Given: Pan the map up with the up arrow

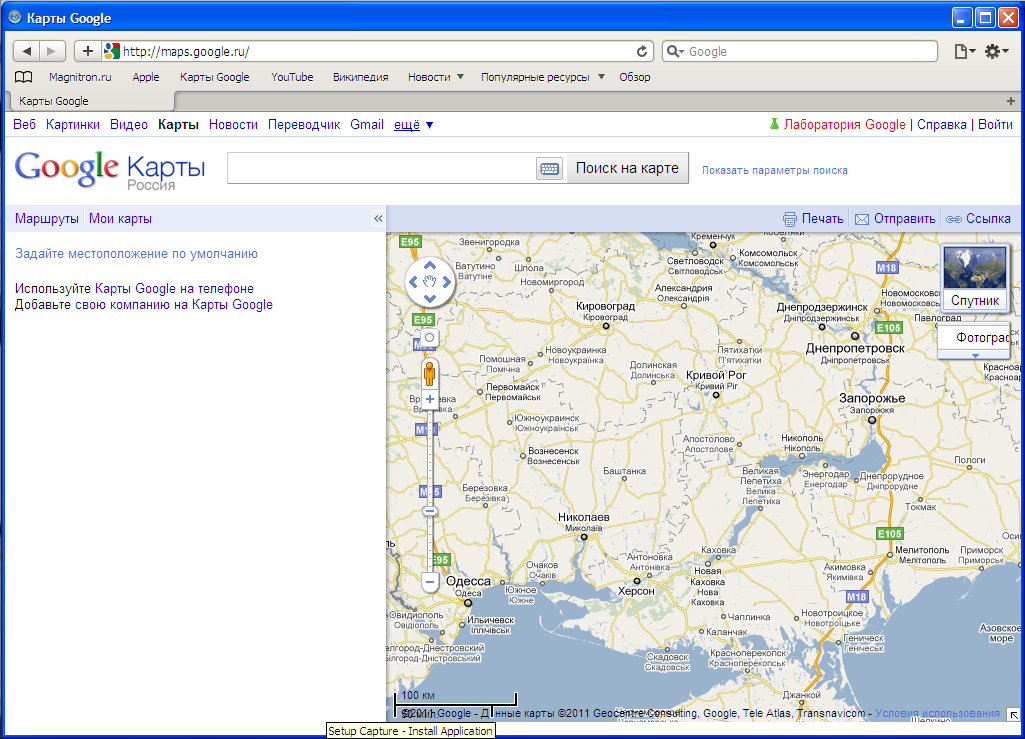Looking at the screenshot, I should [x=429, y=265].
